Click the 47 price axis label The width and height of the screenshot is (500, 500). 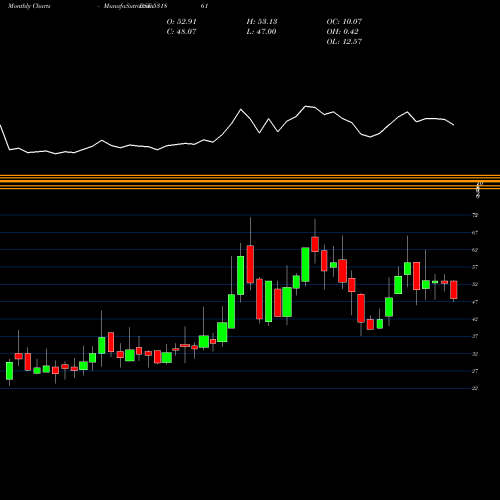click(475, 302)
